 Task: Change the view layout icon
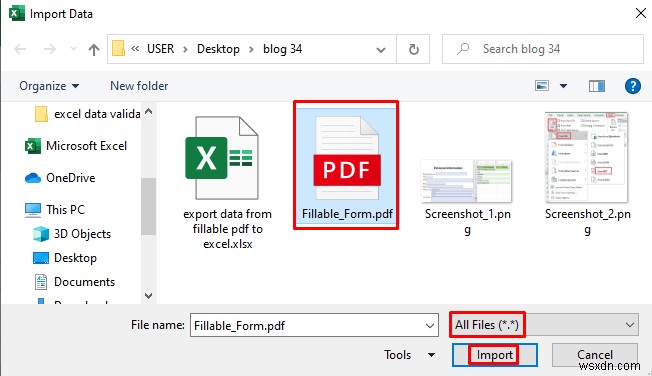coord(542,86)
